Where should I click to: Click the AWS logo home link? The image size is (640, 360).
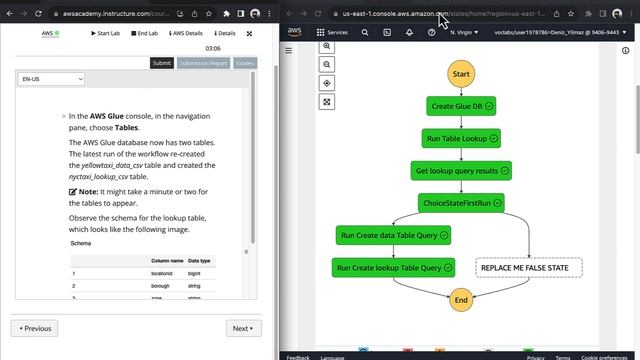pyautogui.click(x=294, y=32)
